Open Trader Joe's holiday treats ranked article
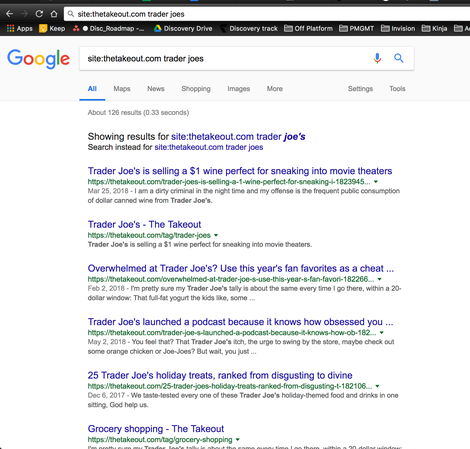Viewport: 470px width, 449px height. [x=220, y=375]
